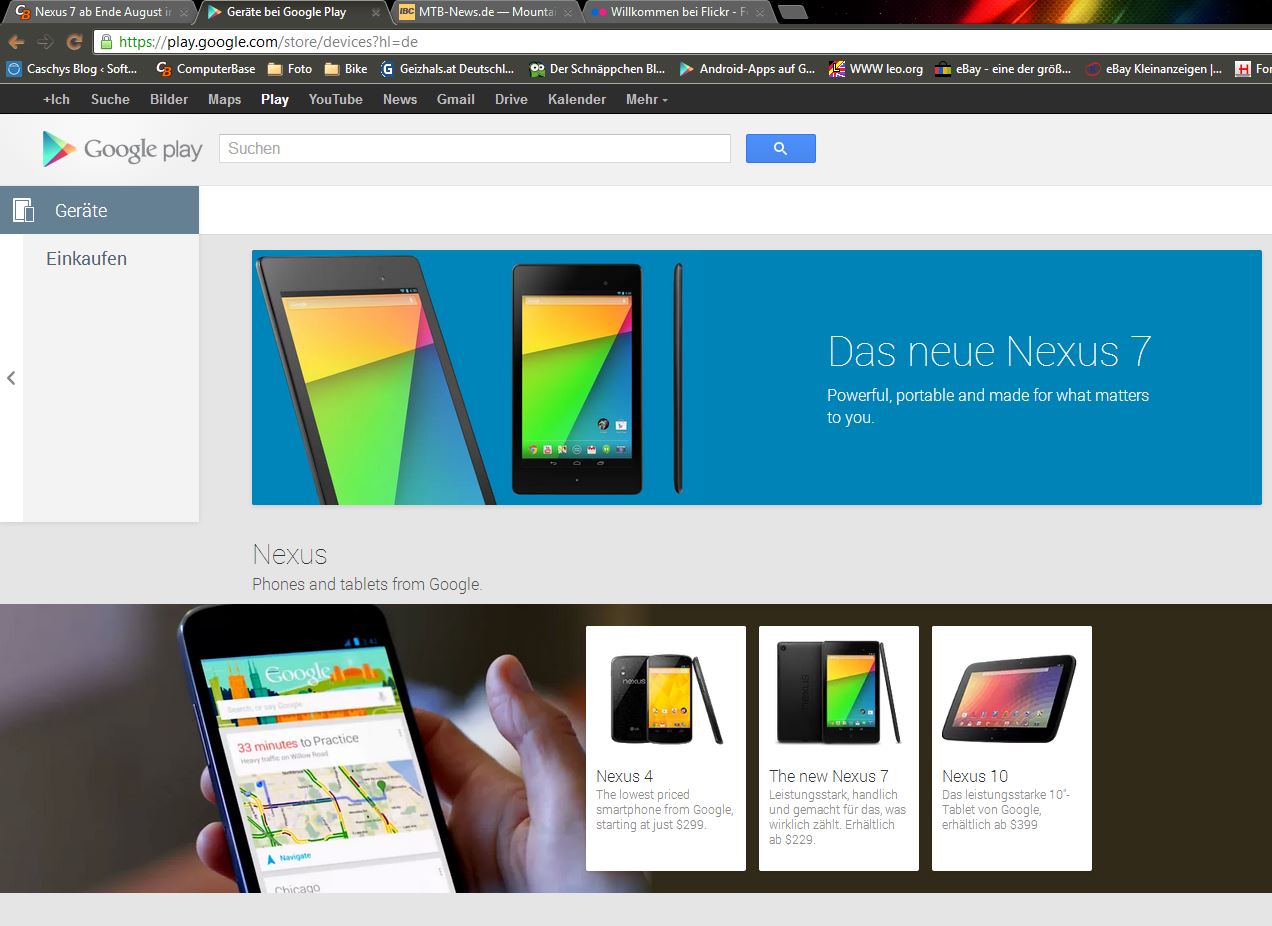1272x926 pixels.
Task: Switch to the MTB-News.de tab
Action: pos(485,13)
